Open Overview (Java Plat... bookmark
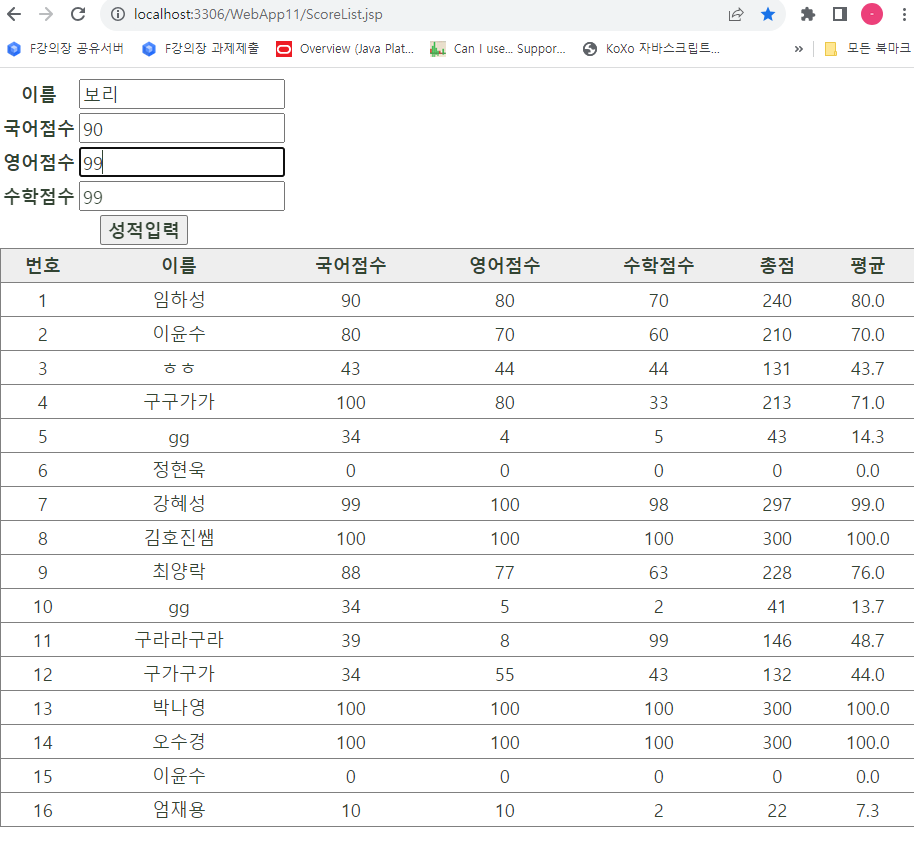Screen dimensions: 914x845 pos(345,49)
